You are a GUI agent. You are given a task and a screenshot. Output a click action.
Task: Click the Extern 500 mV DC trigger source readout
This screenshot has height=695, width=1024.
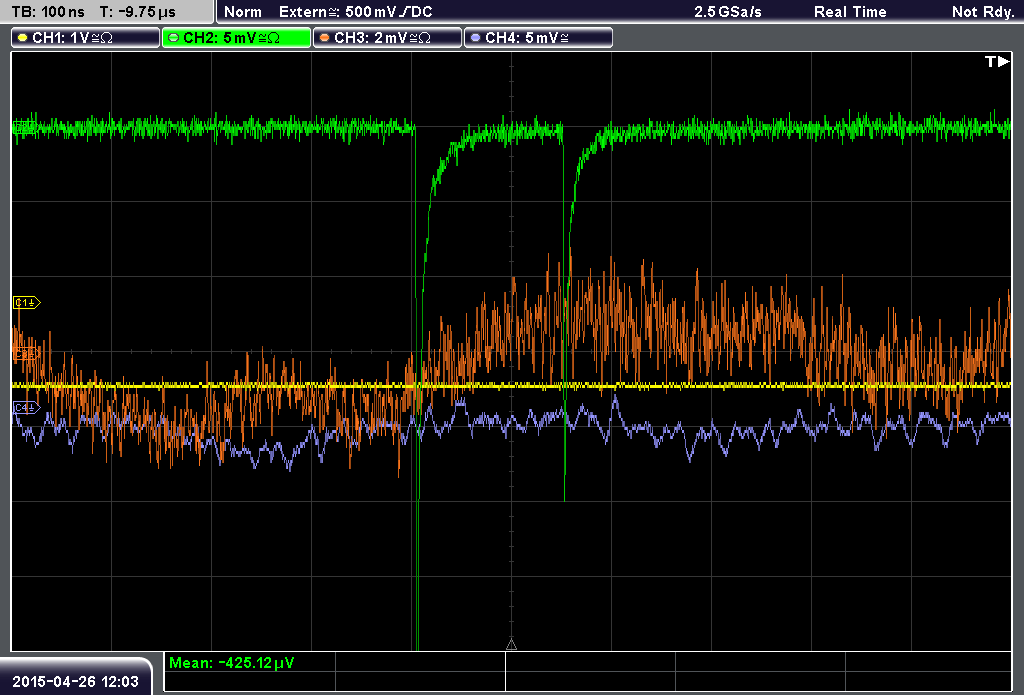pos(356,12)
